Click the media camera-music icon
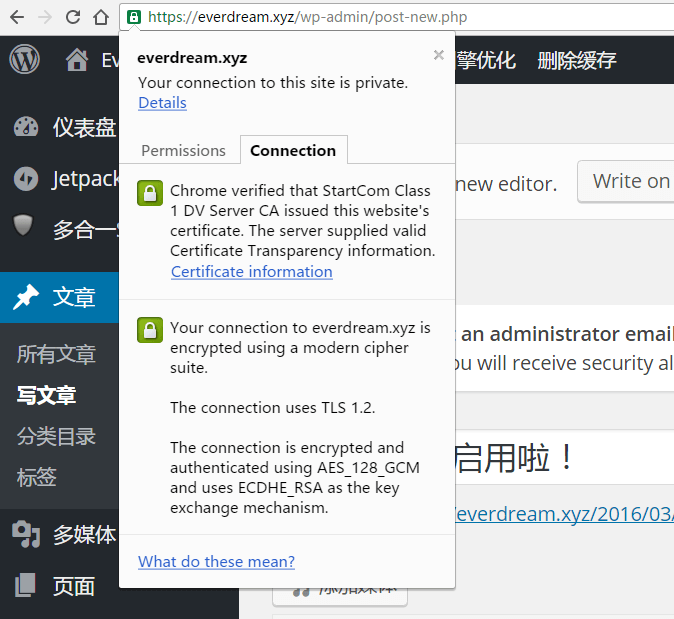 click(x=26, y=534)
